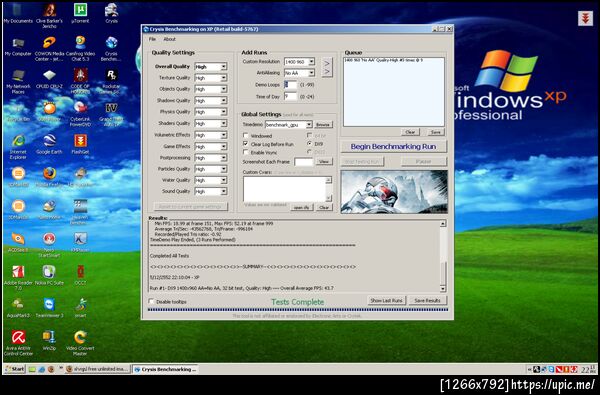Open the Mozilla Firefox desktop shortcut
The image size is (600, 395).
[49, 177]
